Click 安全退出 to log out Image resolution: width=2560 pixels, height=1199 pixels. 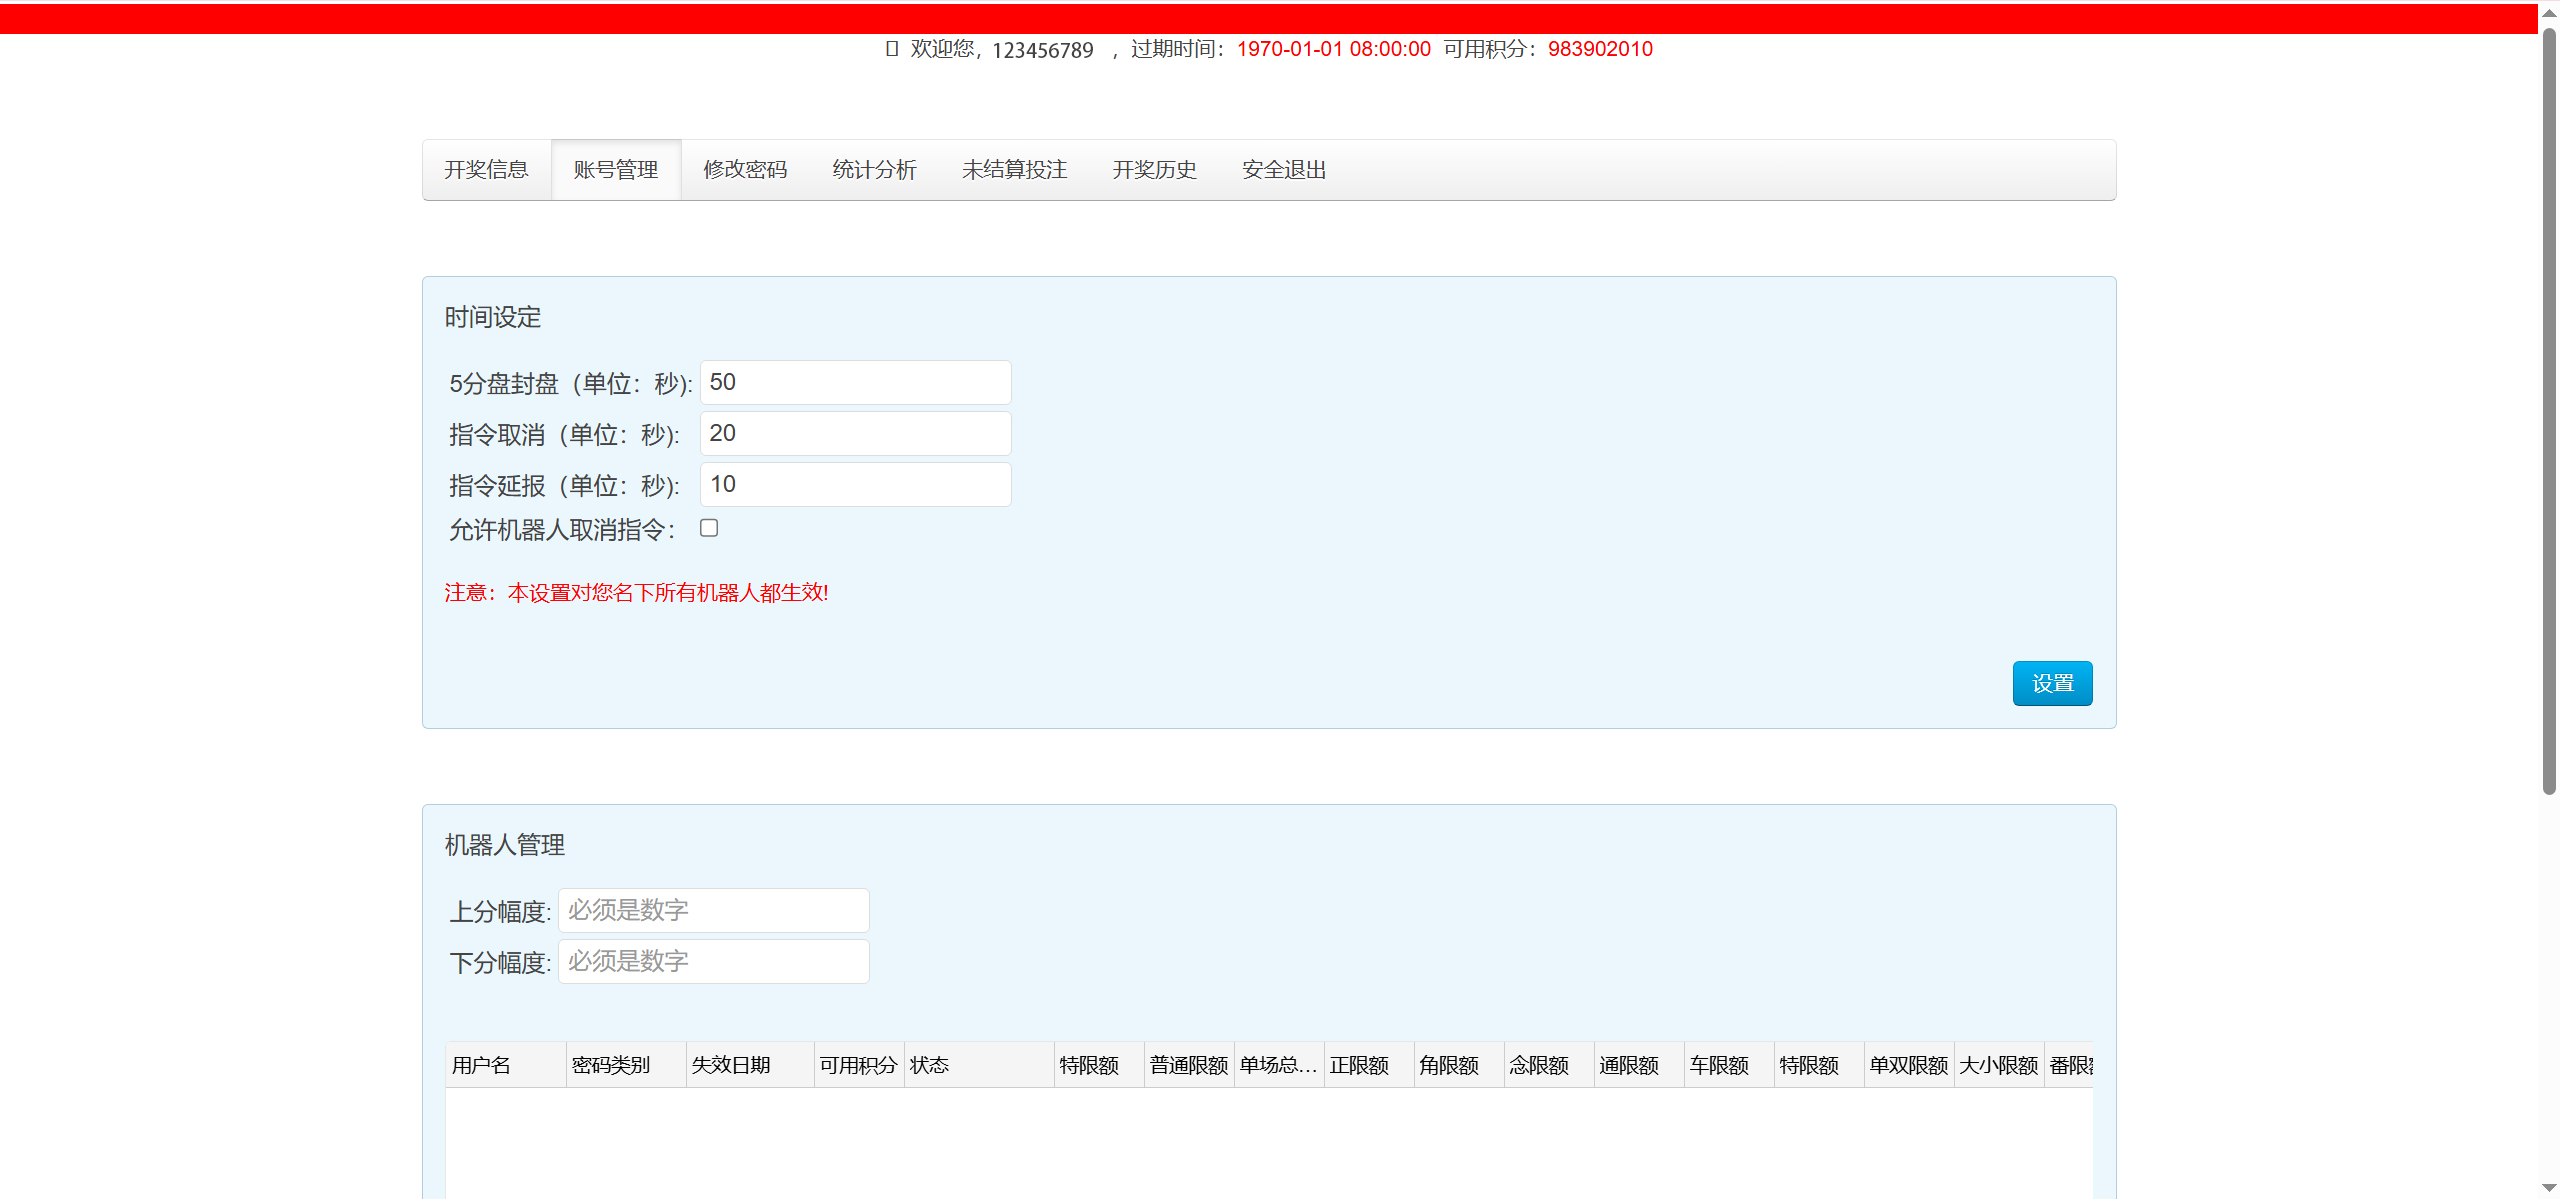point(1284,170)
